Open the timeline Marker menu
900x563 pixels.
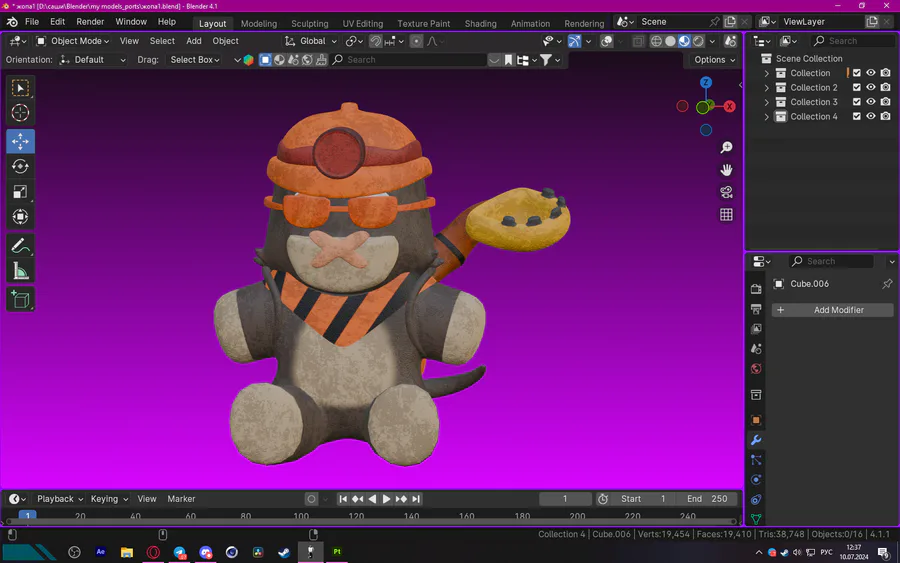coord(181,499)
